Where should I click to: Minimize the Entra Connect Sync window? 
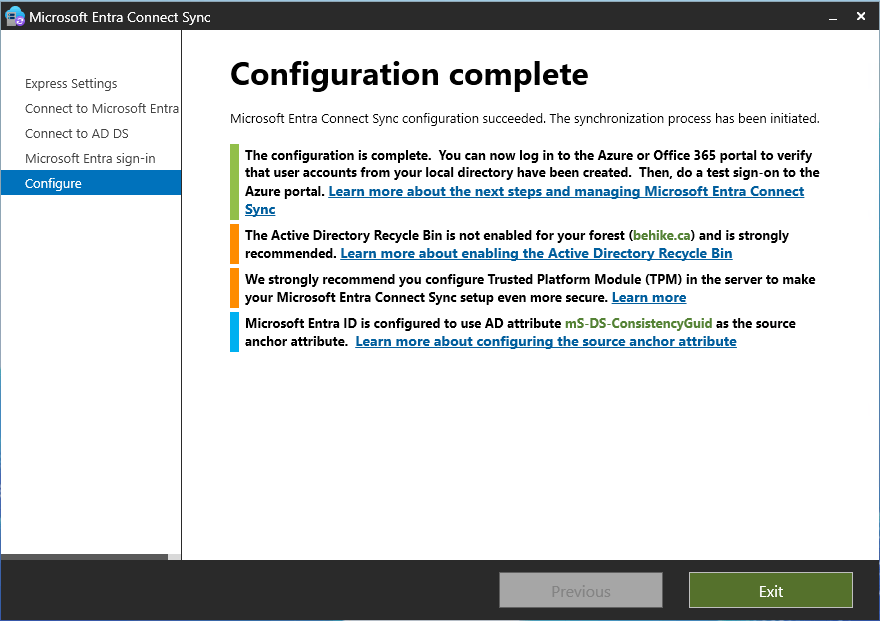tap(831, 17)
